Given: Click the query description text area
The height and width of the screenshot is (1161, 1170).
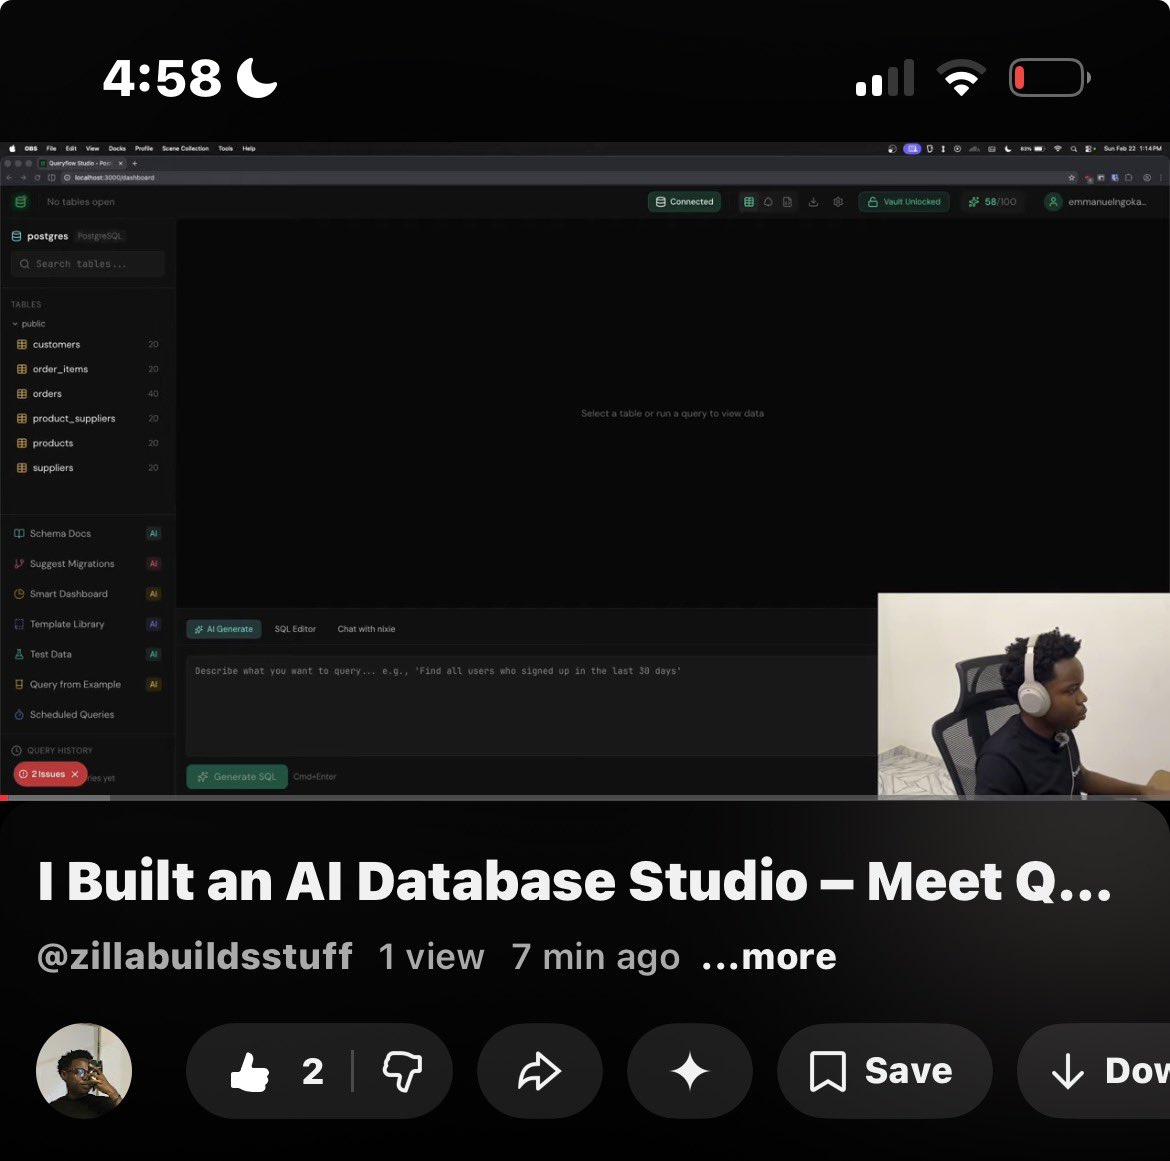Looking at the screenshot, I should [531, 705].
